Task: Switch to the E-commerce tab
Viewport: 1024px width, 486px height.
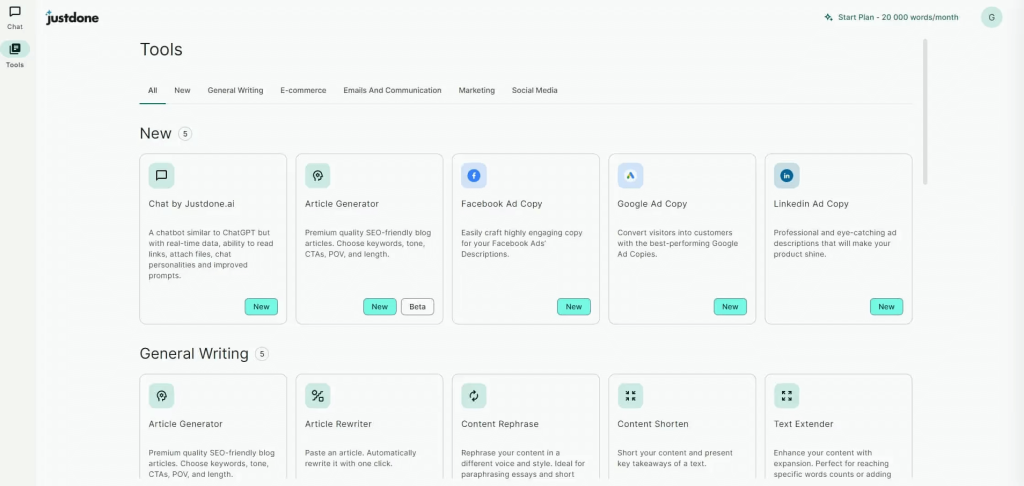Action: 303,90
